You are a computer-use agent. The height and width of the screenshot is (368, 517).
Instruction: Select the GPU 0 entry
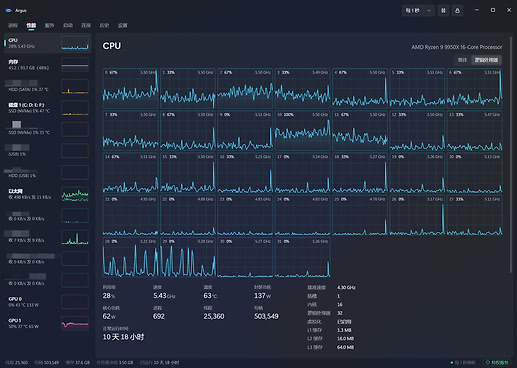coord(48,302)
